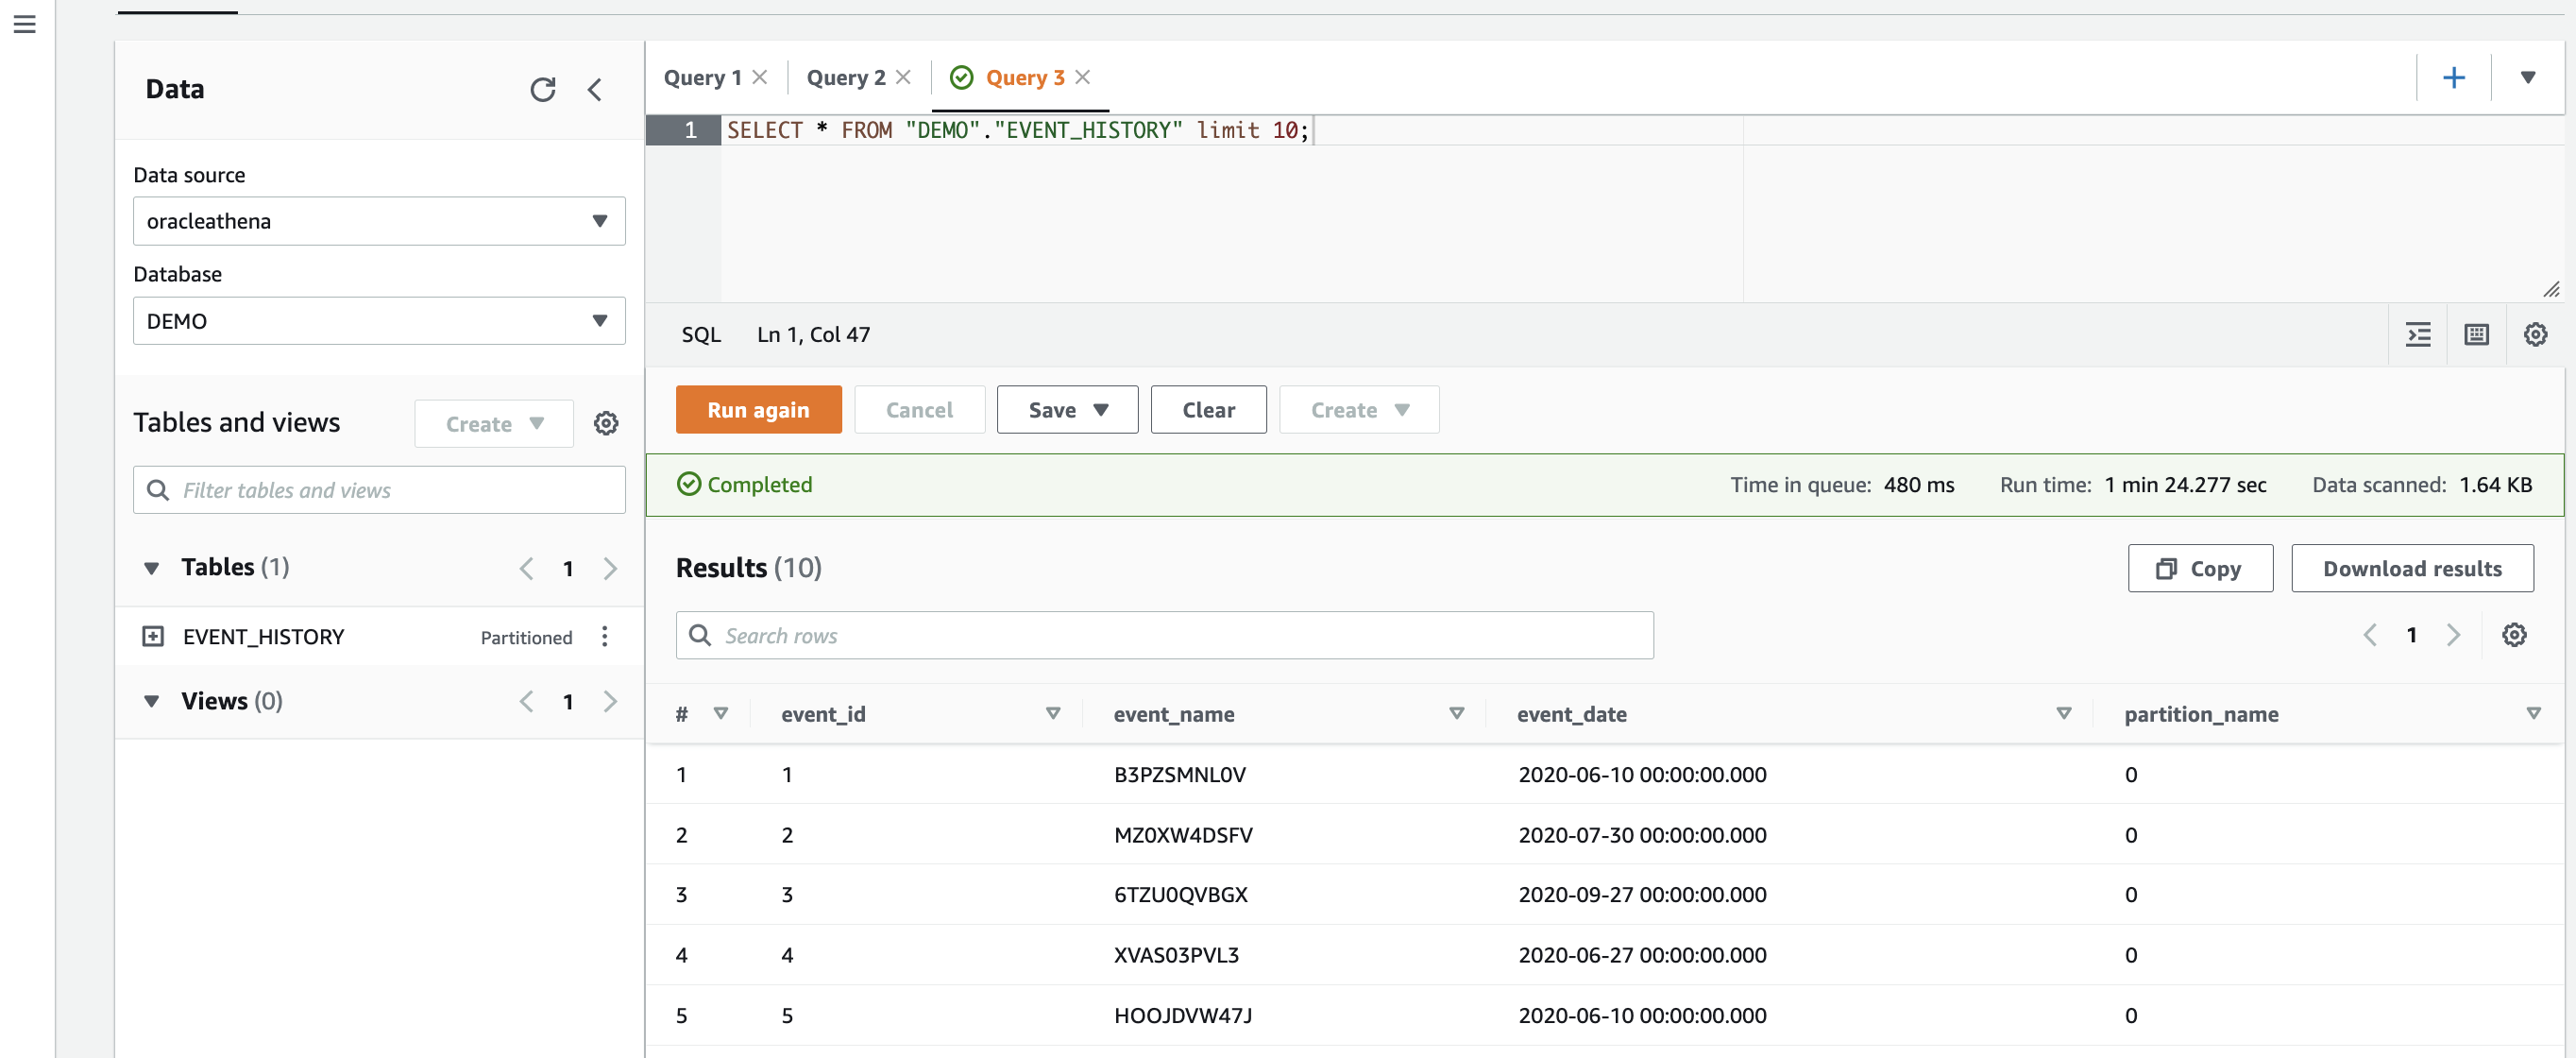This screenshot has width=2576, height=1058.
Task: Click the Run again button
Action: (x=758, y=410)
